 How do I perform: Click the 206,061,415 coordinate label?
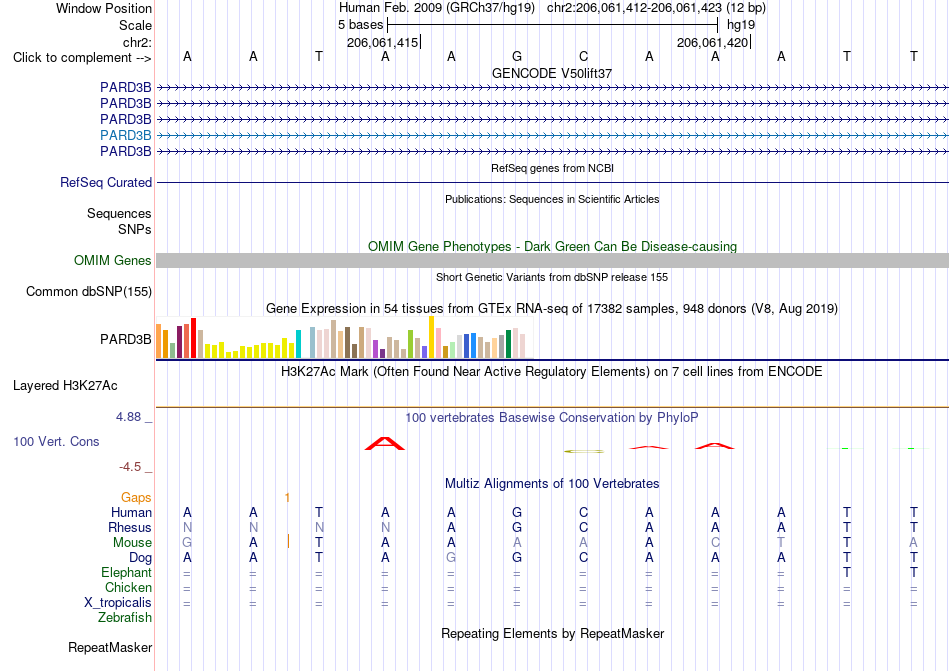click(x=382, y=42)
